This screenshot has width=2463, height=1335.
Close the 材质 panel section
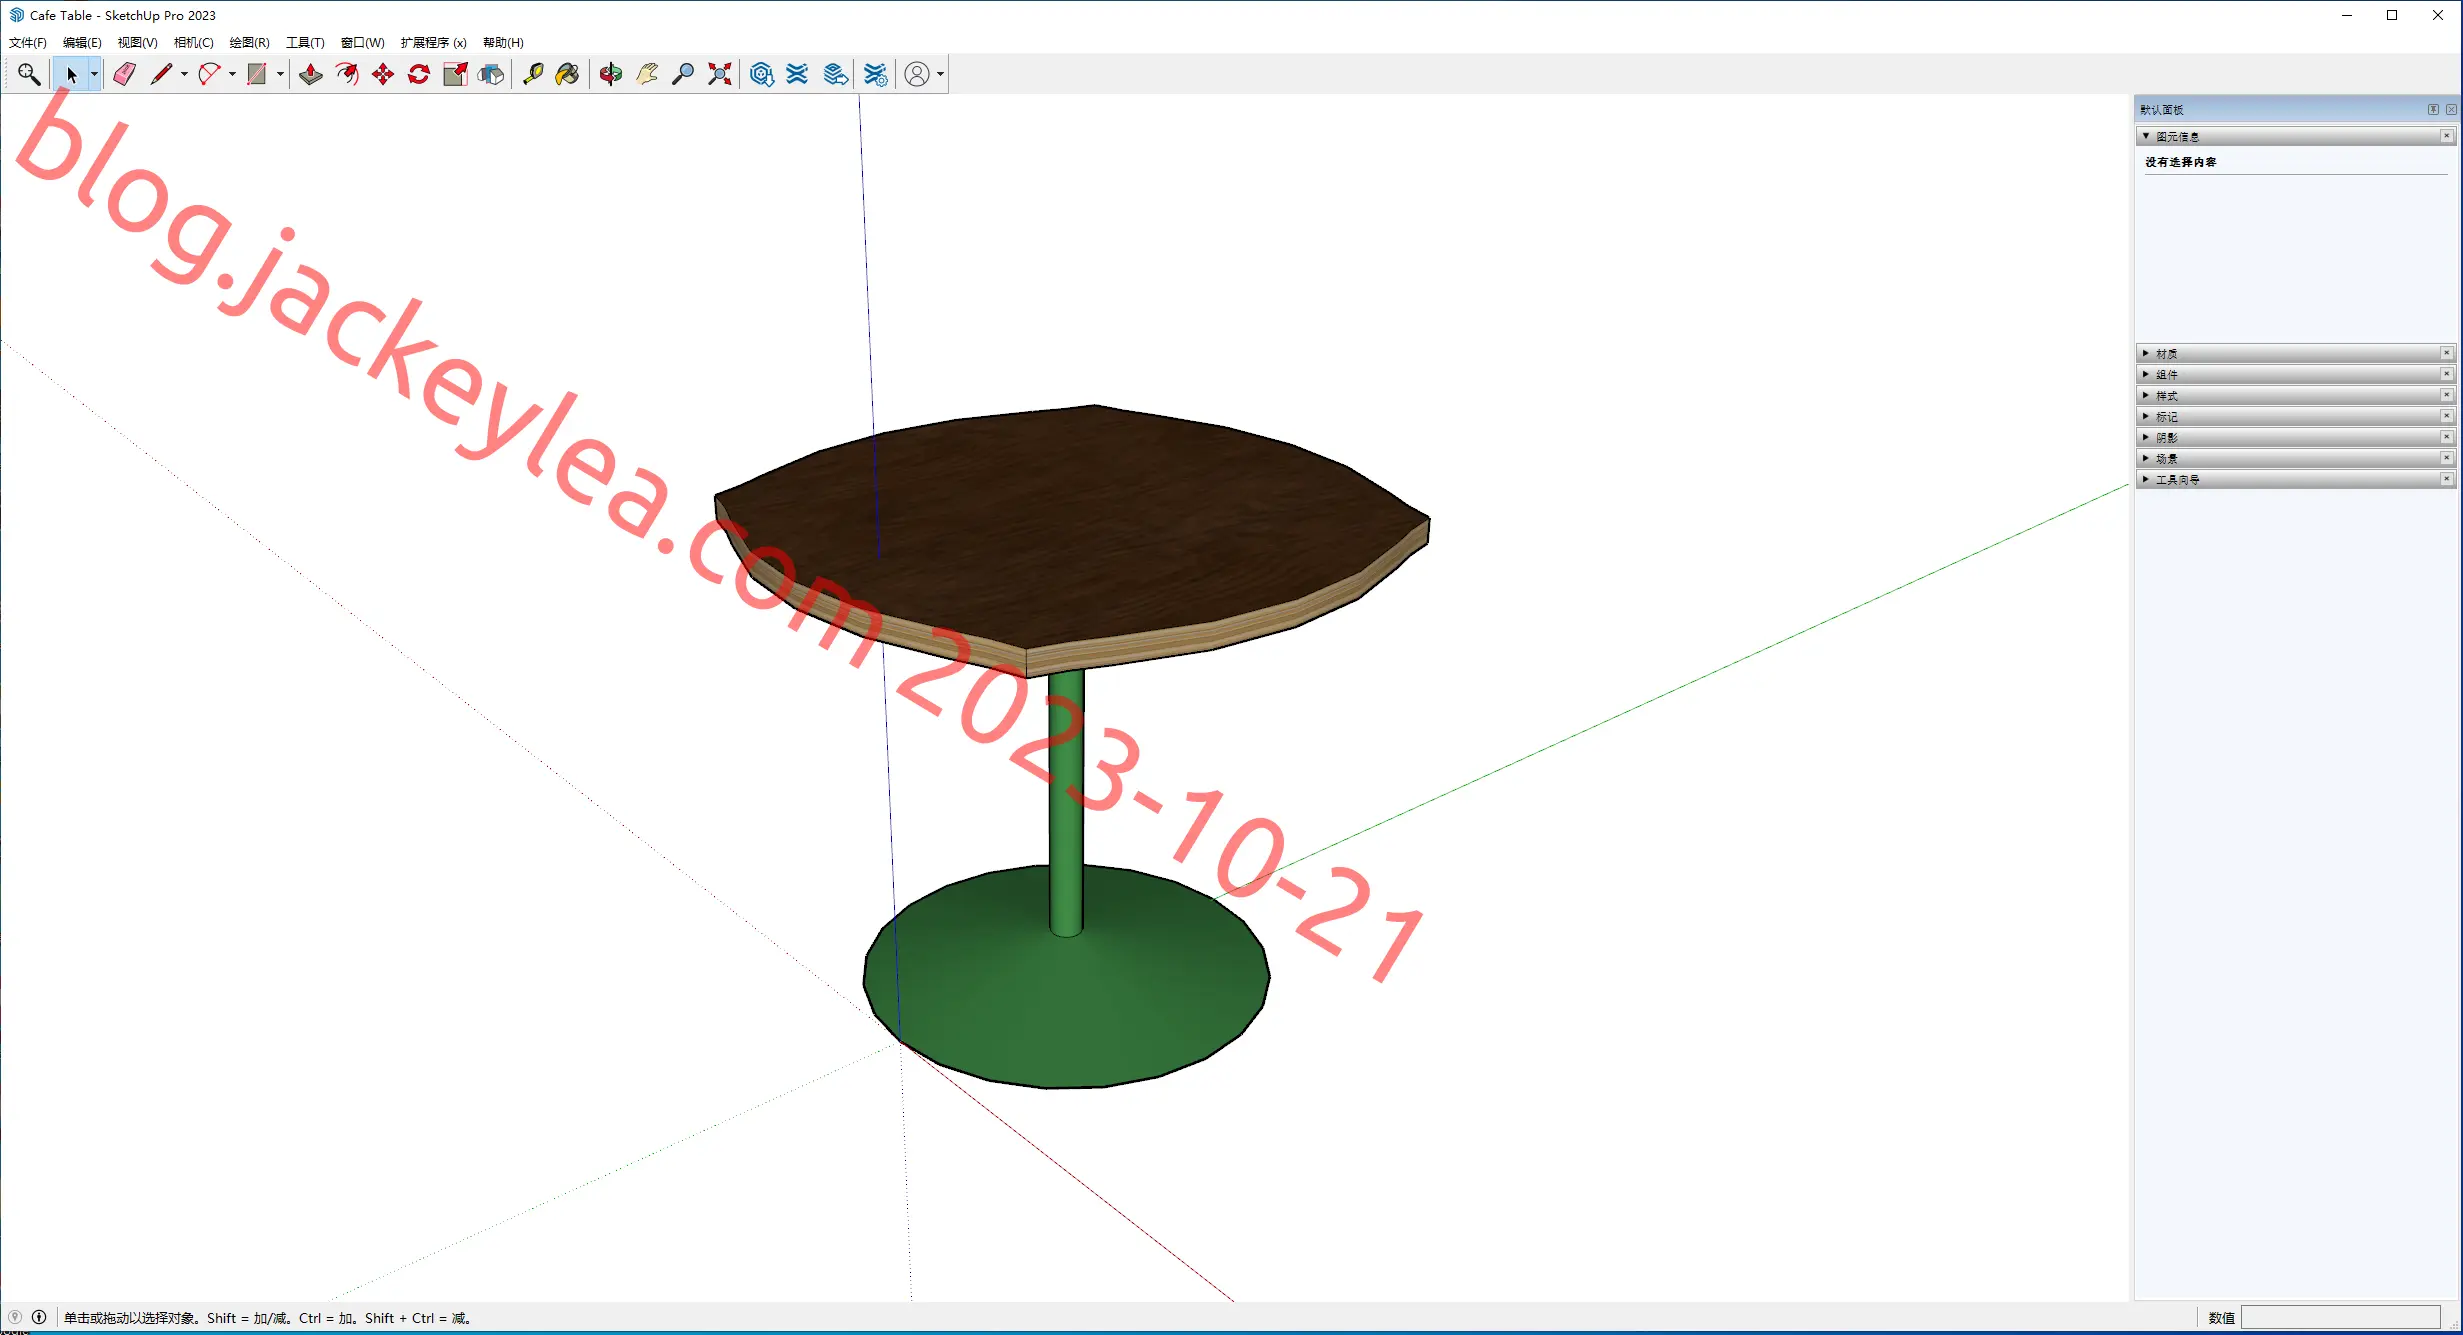click(2447, 353)
